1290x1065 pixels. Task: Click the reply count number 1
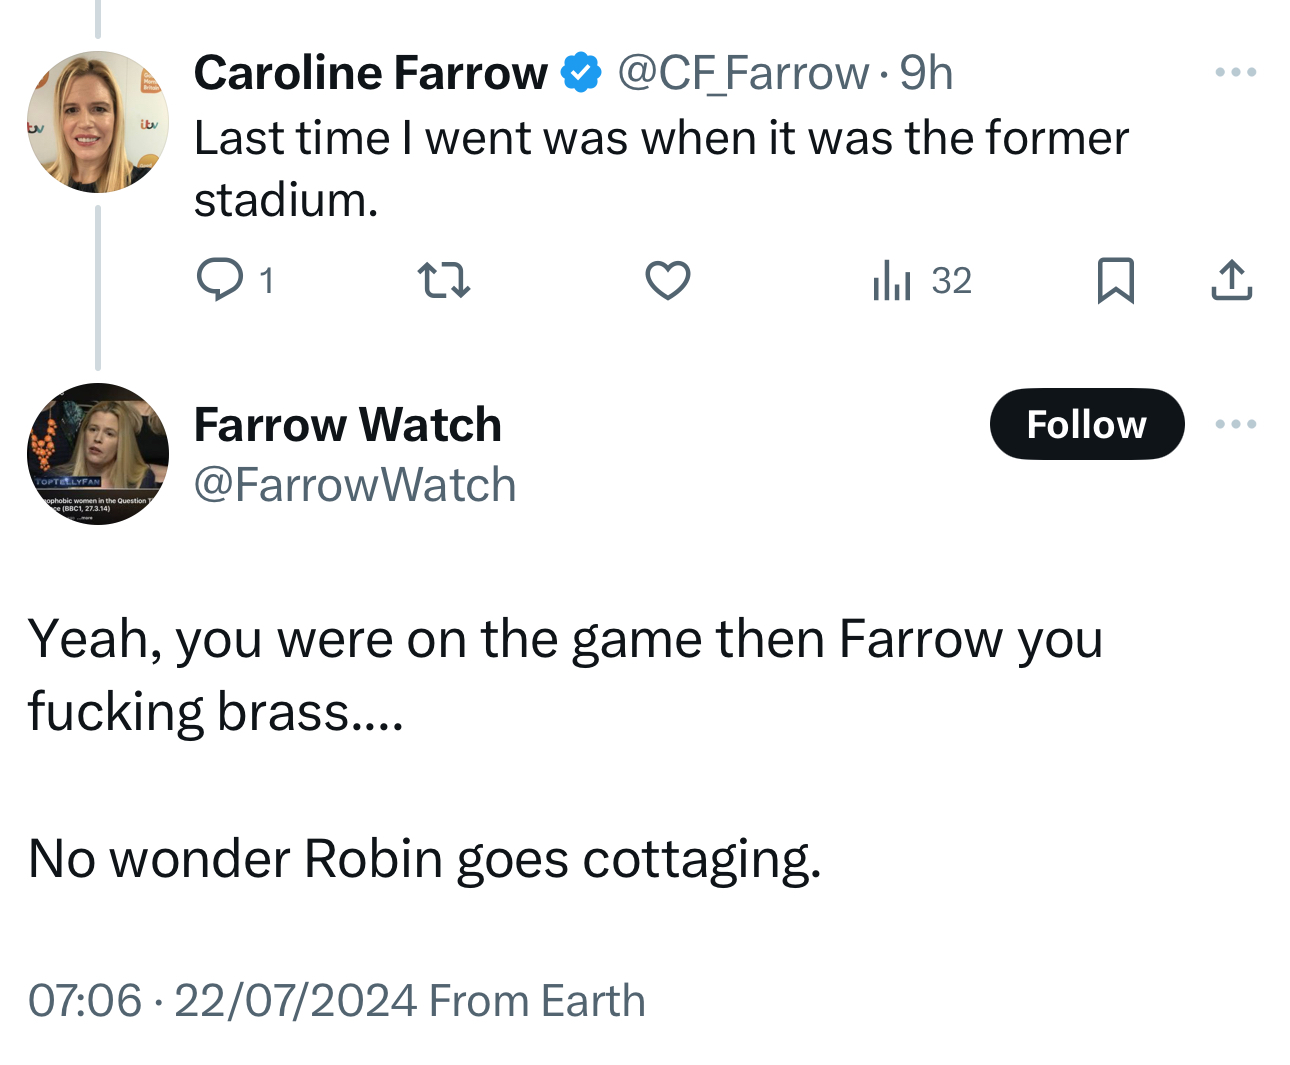(x=266, y=281)
